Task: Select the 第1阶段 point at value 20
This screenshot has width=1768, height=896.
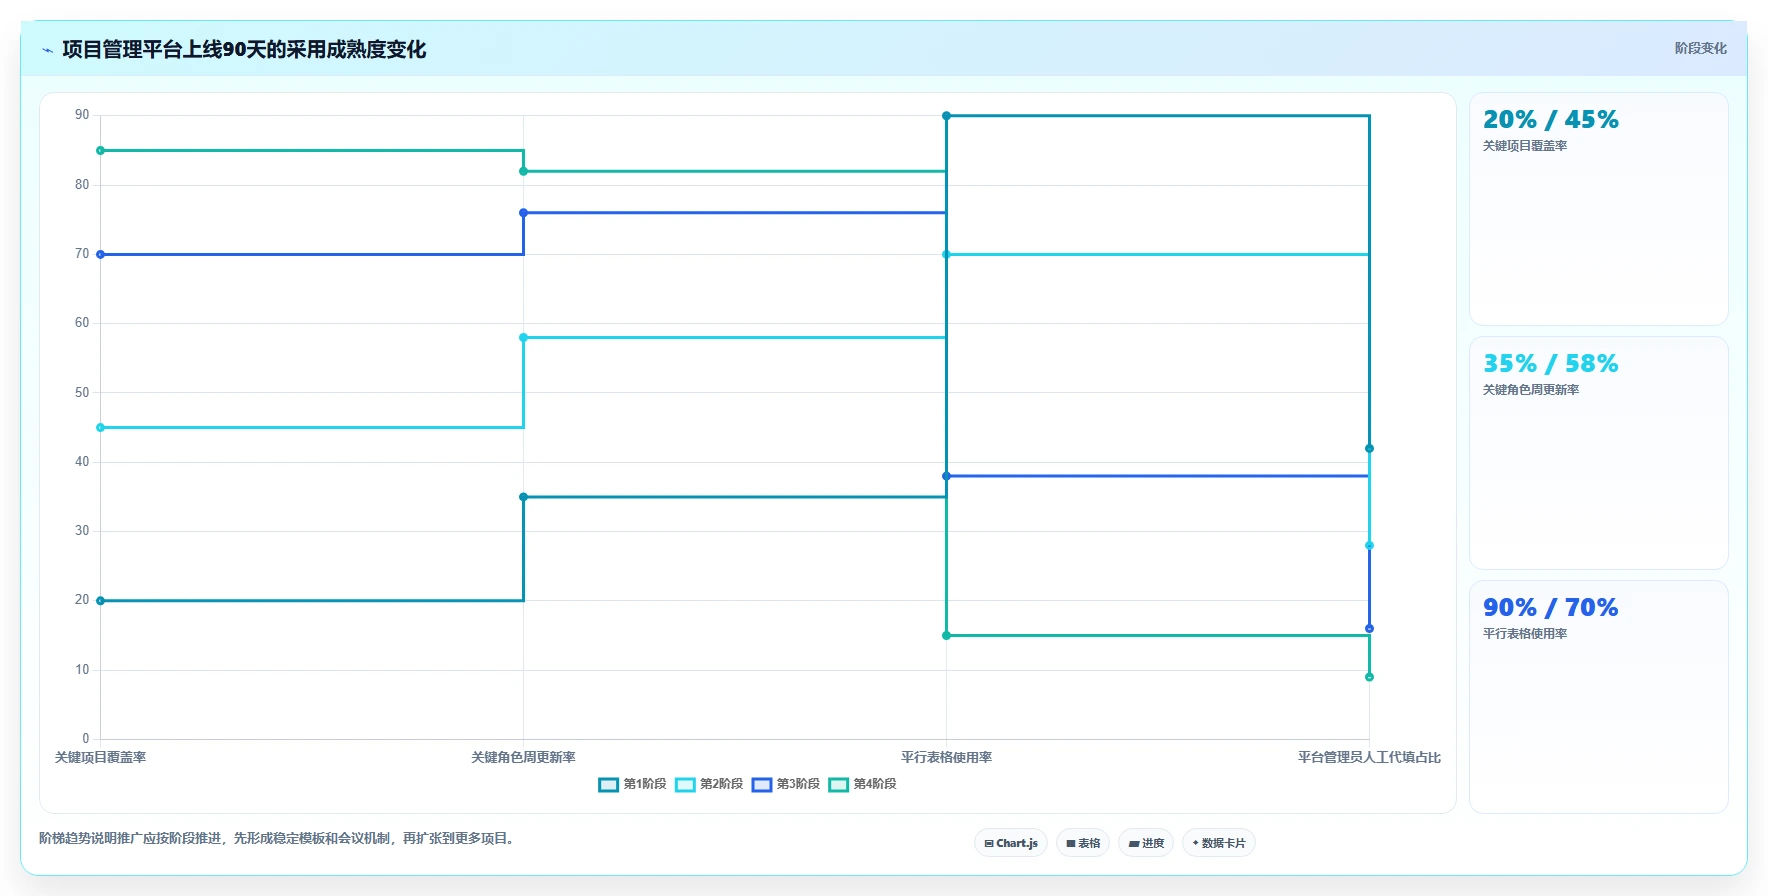Action: [100, 601]
